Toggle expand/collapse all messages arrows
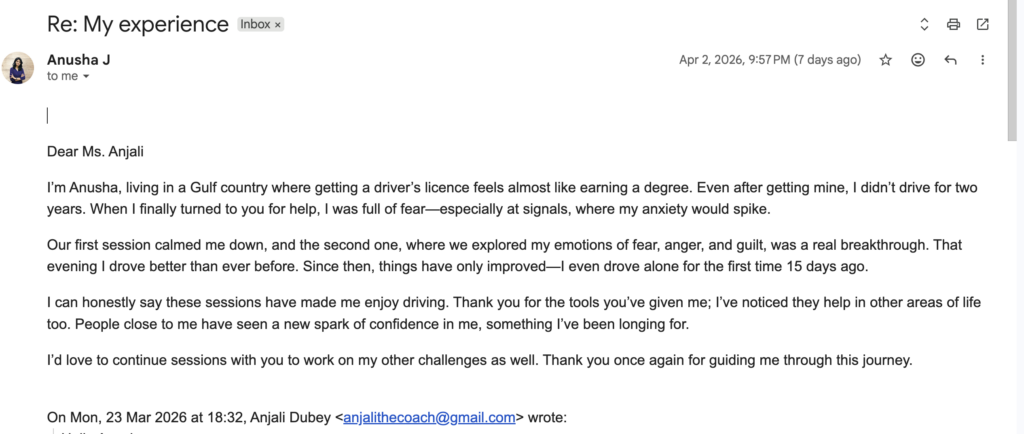1024x434 pixels. (924, 24)
